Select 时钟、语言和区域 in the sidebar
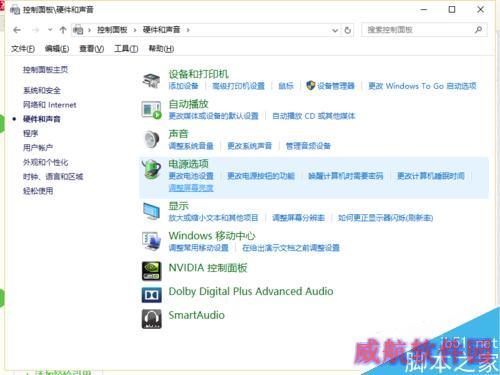Screen dimensions: 500x375 click(53, 177)
